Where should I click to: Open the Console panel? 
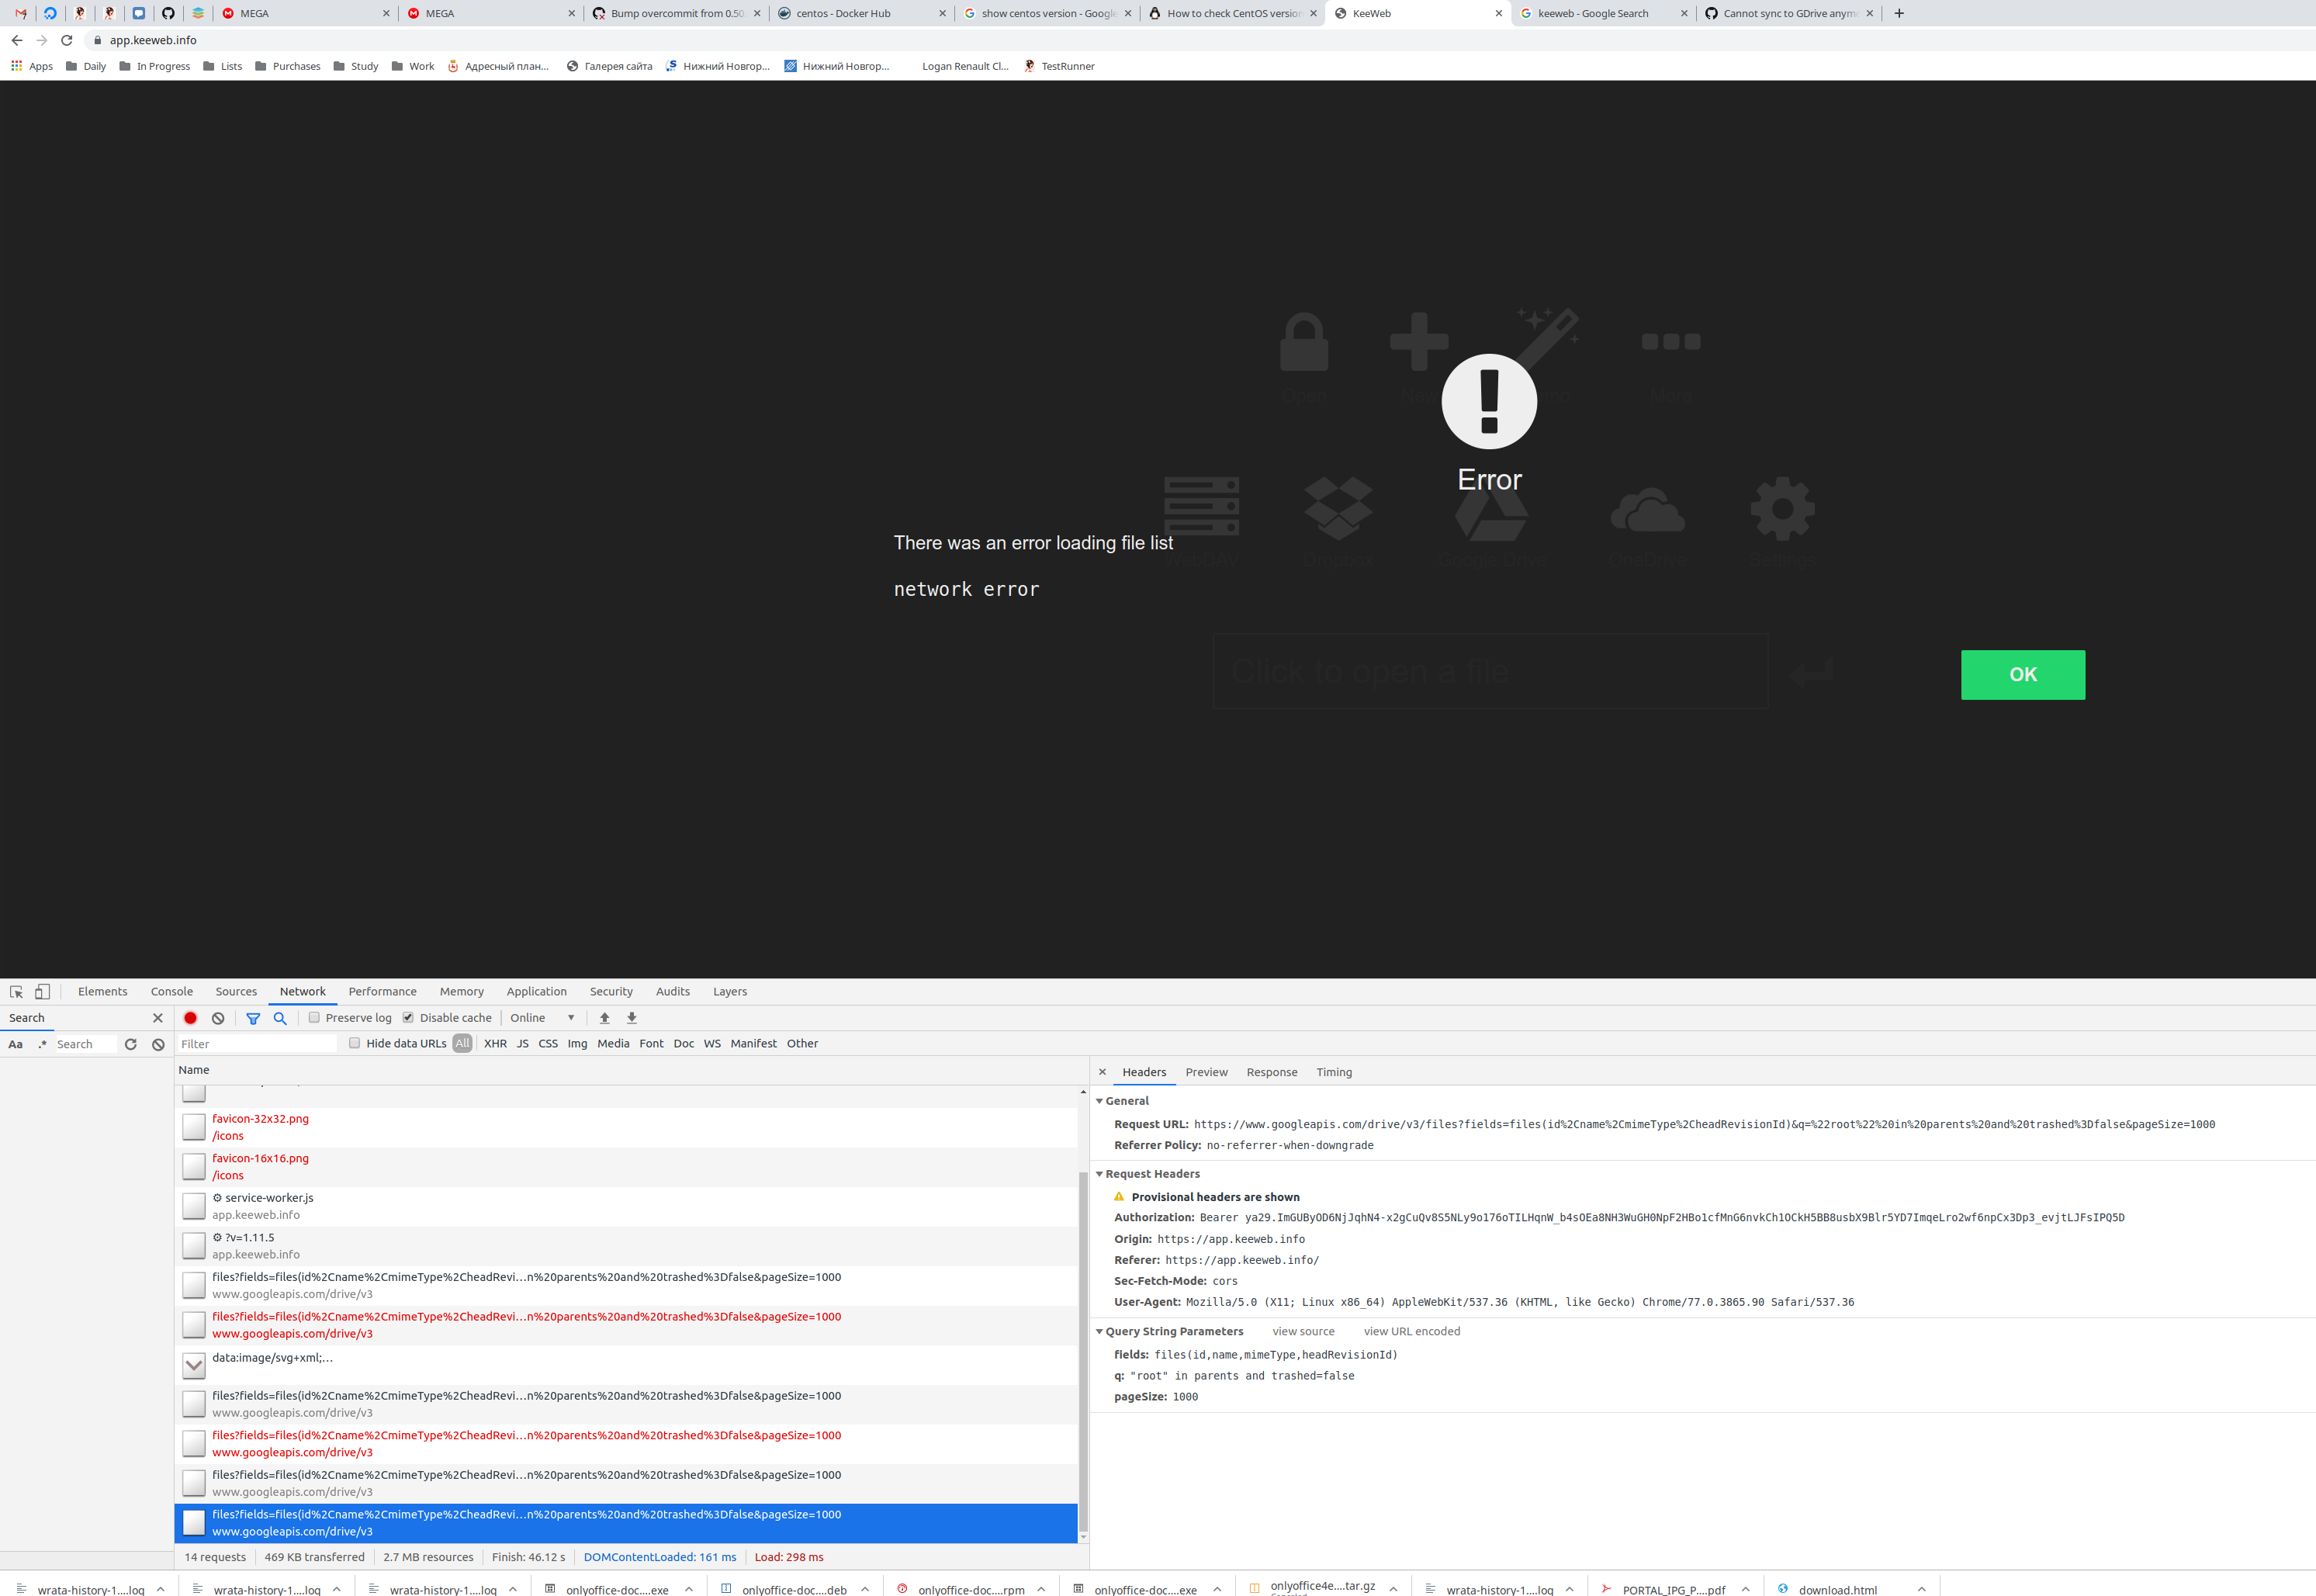click(x=171, y=991)
